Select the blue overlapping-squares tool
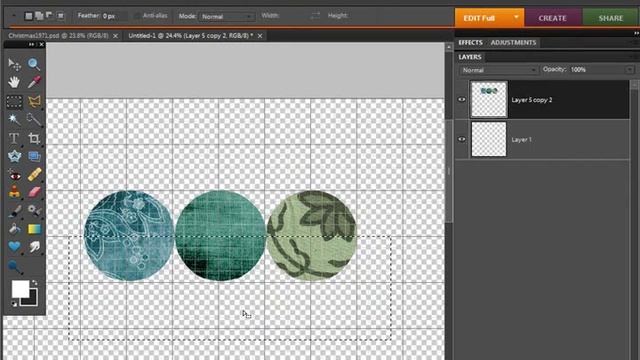640x360 pixels. coord(34,156)
